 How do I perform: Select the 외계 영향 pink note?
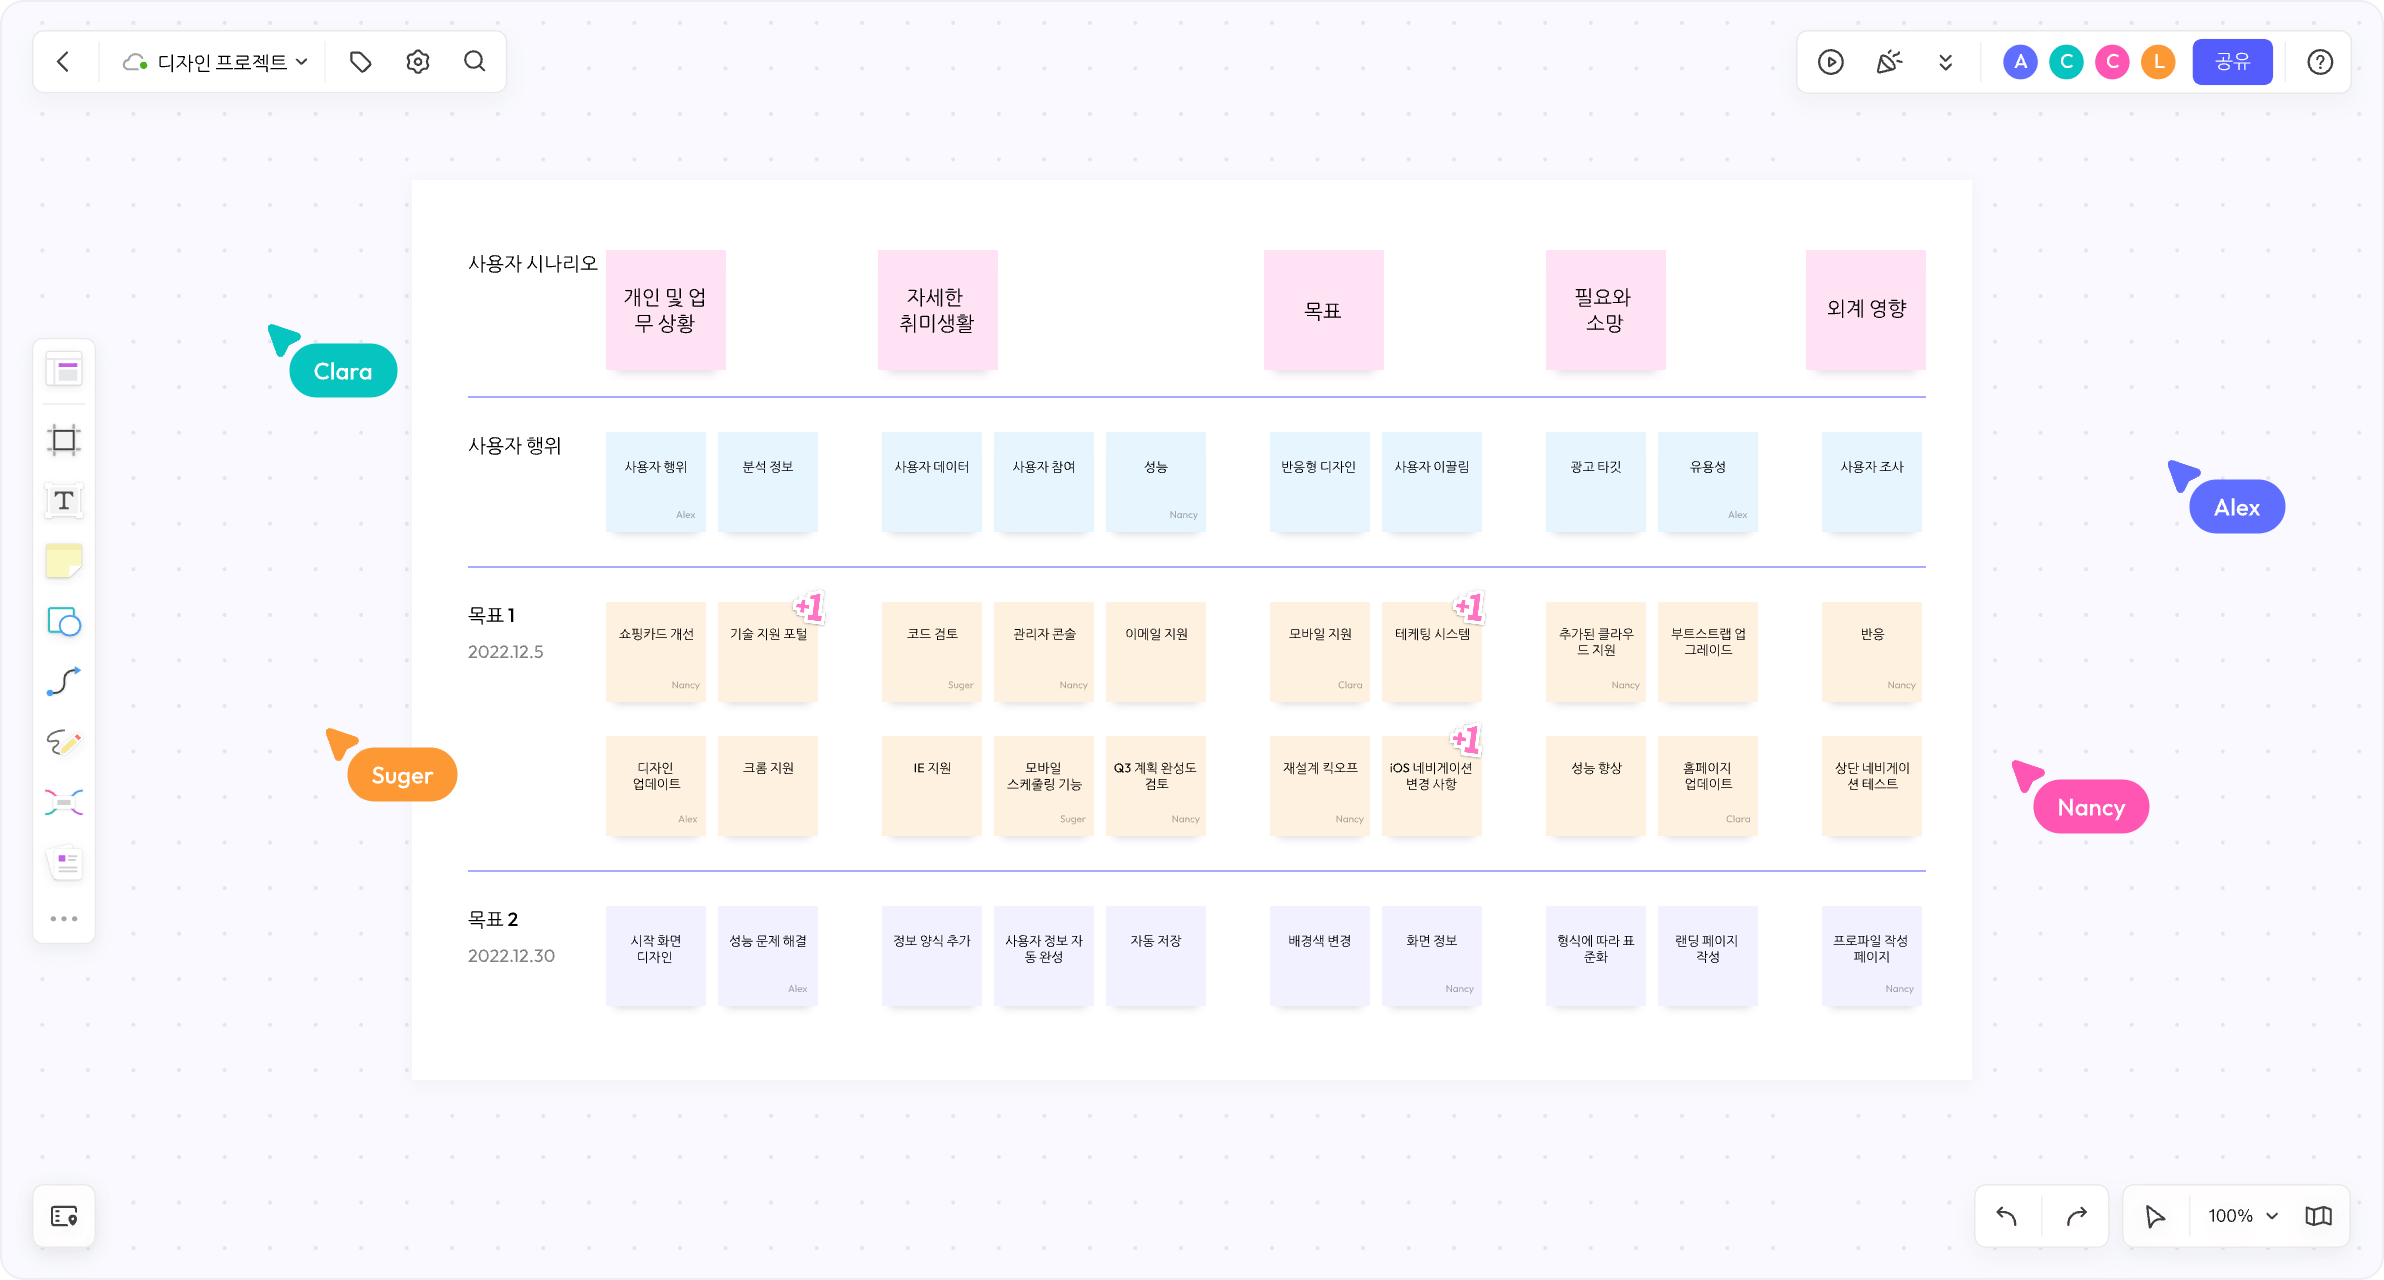1865,310
